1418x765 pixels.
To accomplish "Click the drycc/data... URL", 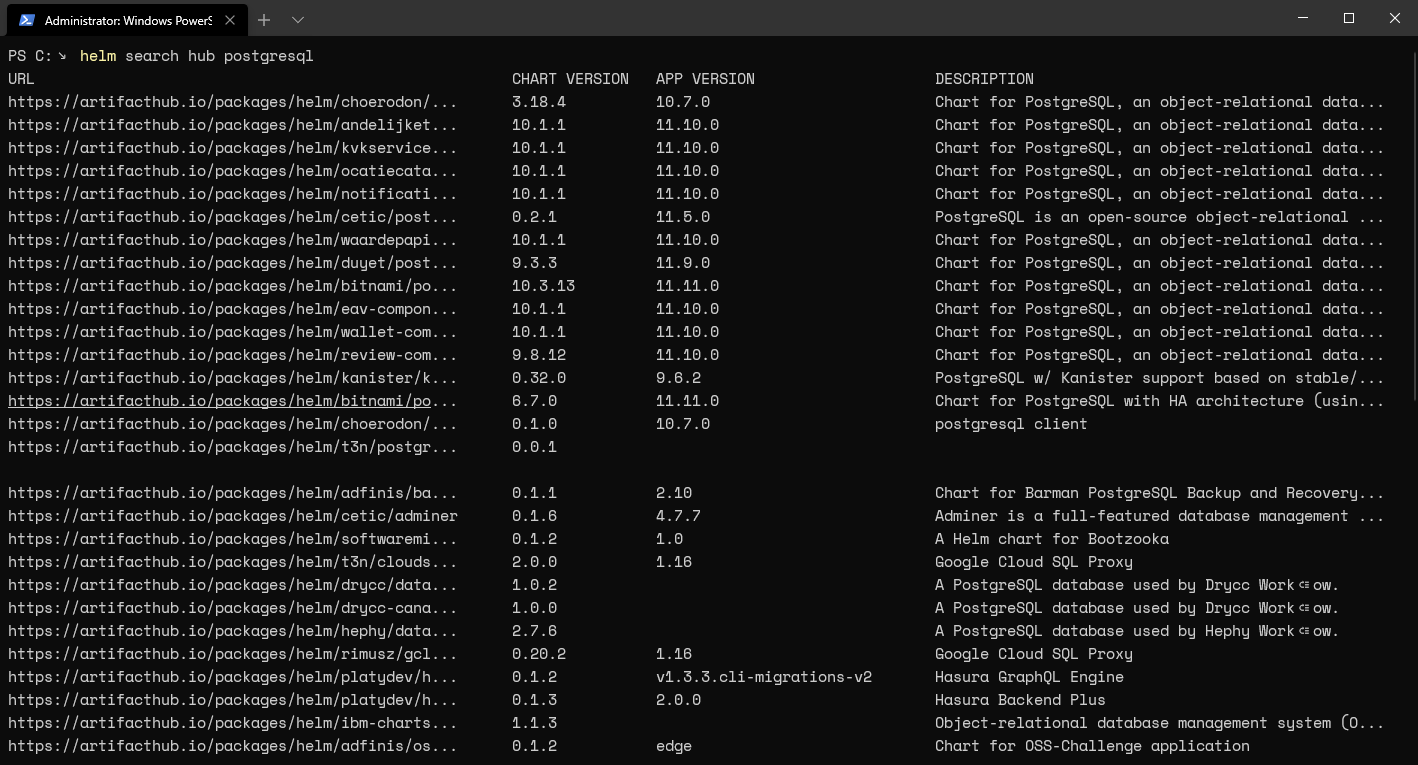I will tap(232, 585).
